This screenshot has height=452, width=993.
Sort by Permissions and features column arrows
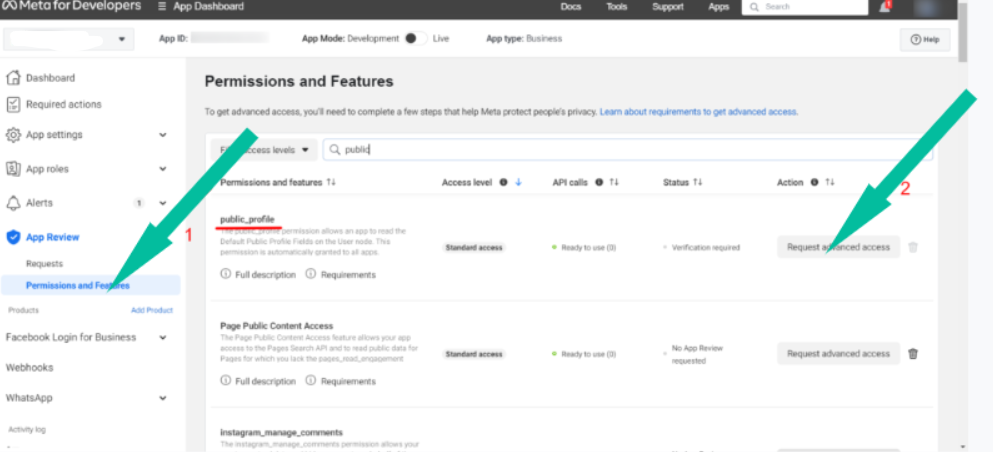tap(331, 182)
